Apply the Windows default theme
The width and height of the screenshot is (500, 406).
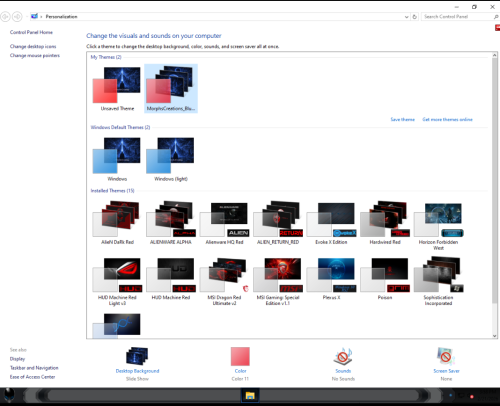click(117, 159)
